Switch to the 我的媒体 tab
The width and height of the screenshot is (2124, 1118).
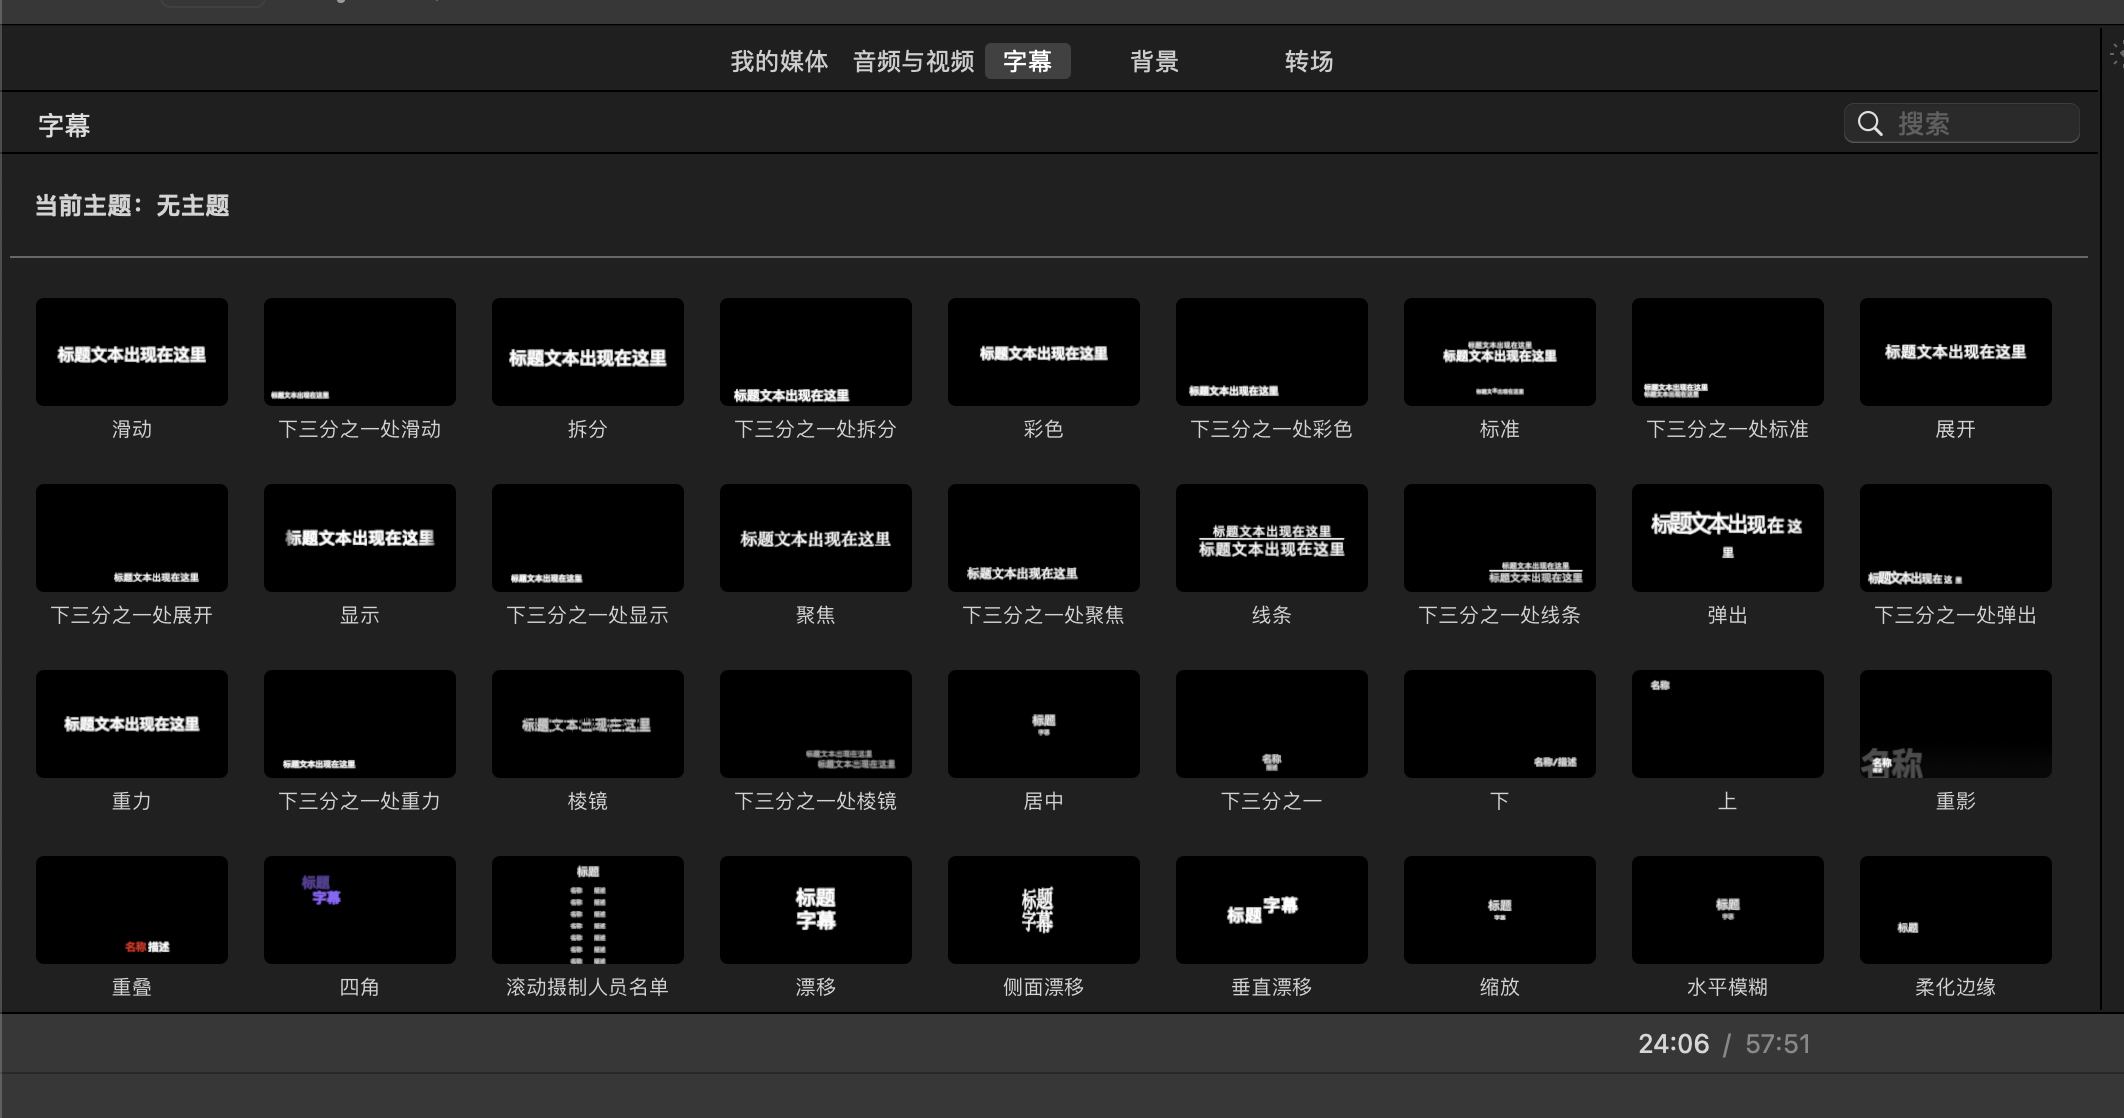coord(779,61)
